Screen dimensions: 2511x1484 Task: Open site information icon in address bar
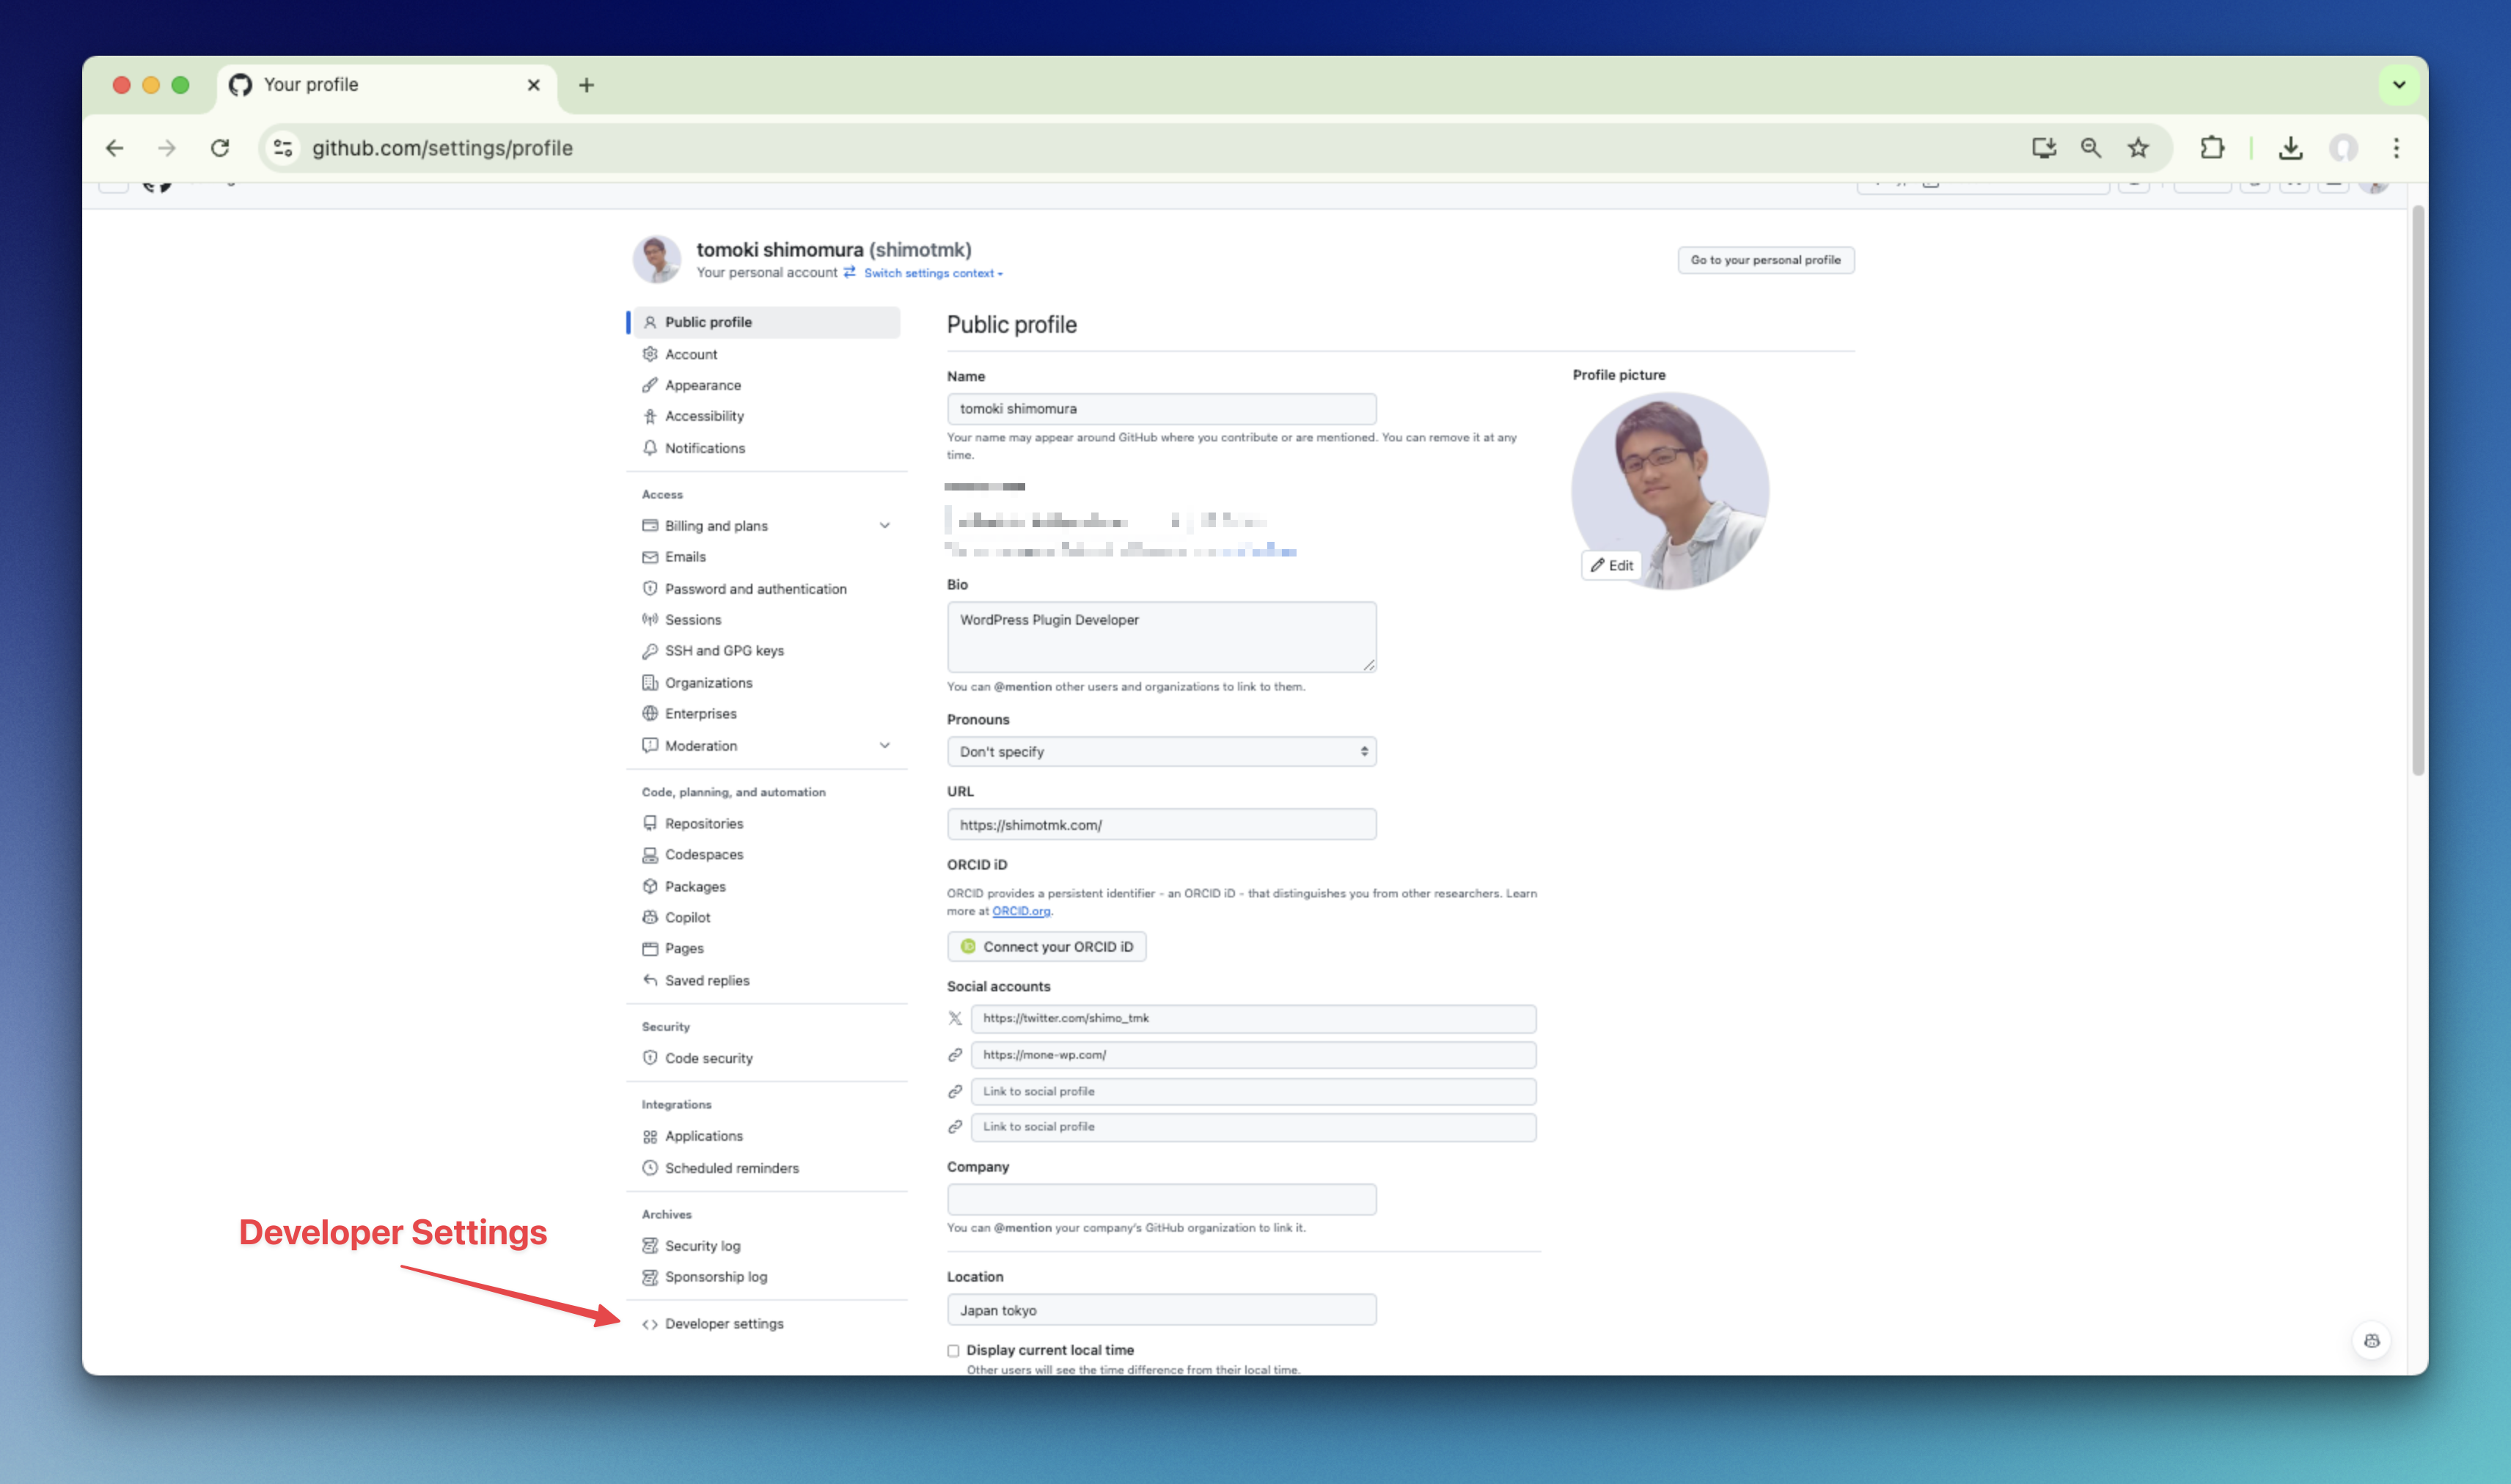coord(284,148)
